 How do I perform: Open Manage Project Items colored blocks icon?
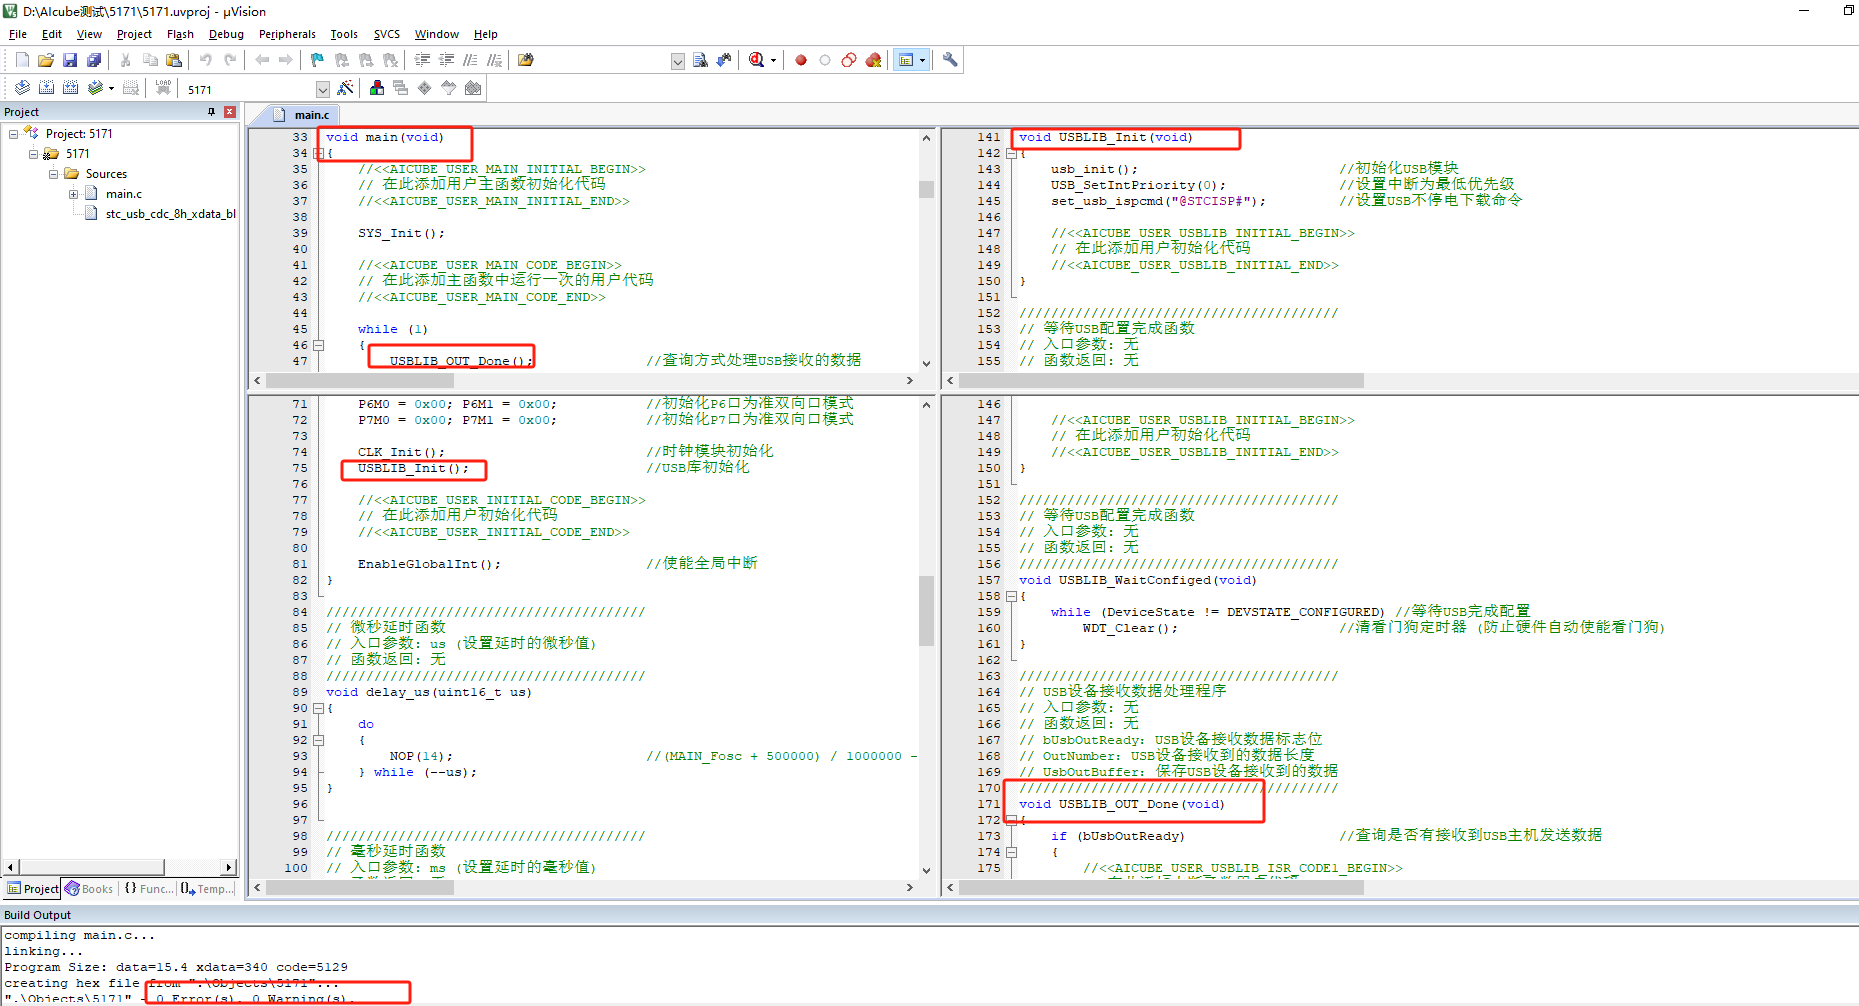[376, 88]
